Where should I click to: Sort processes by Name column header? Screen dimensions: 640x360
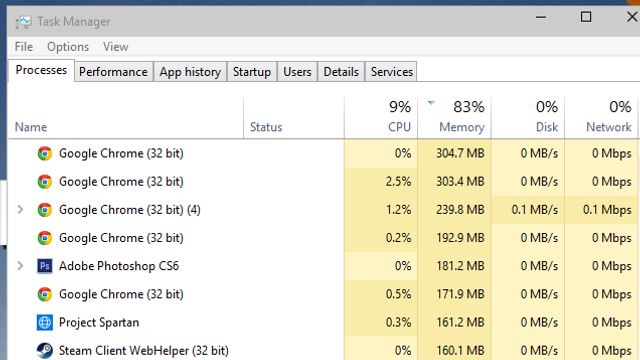click(x=126, y=118)
